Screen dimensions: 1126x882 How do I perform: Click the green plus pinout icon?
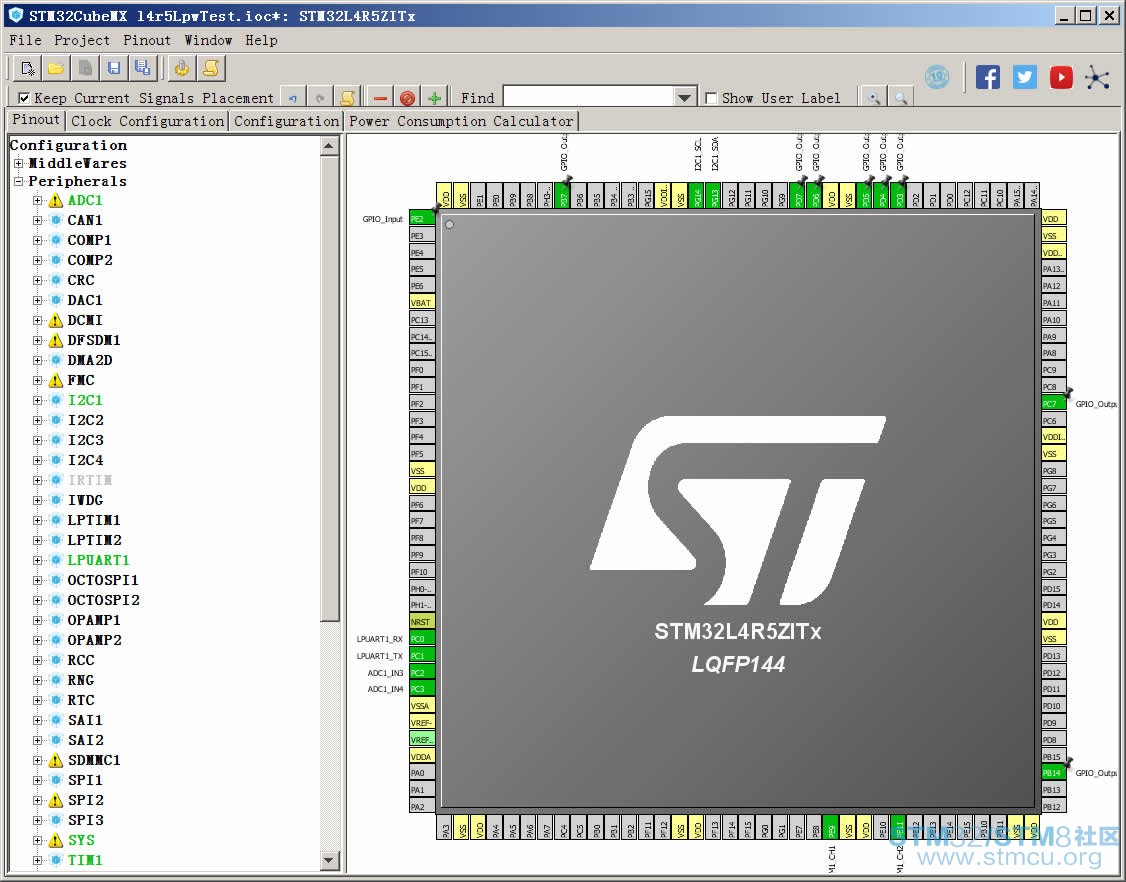434,98
